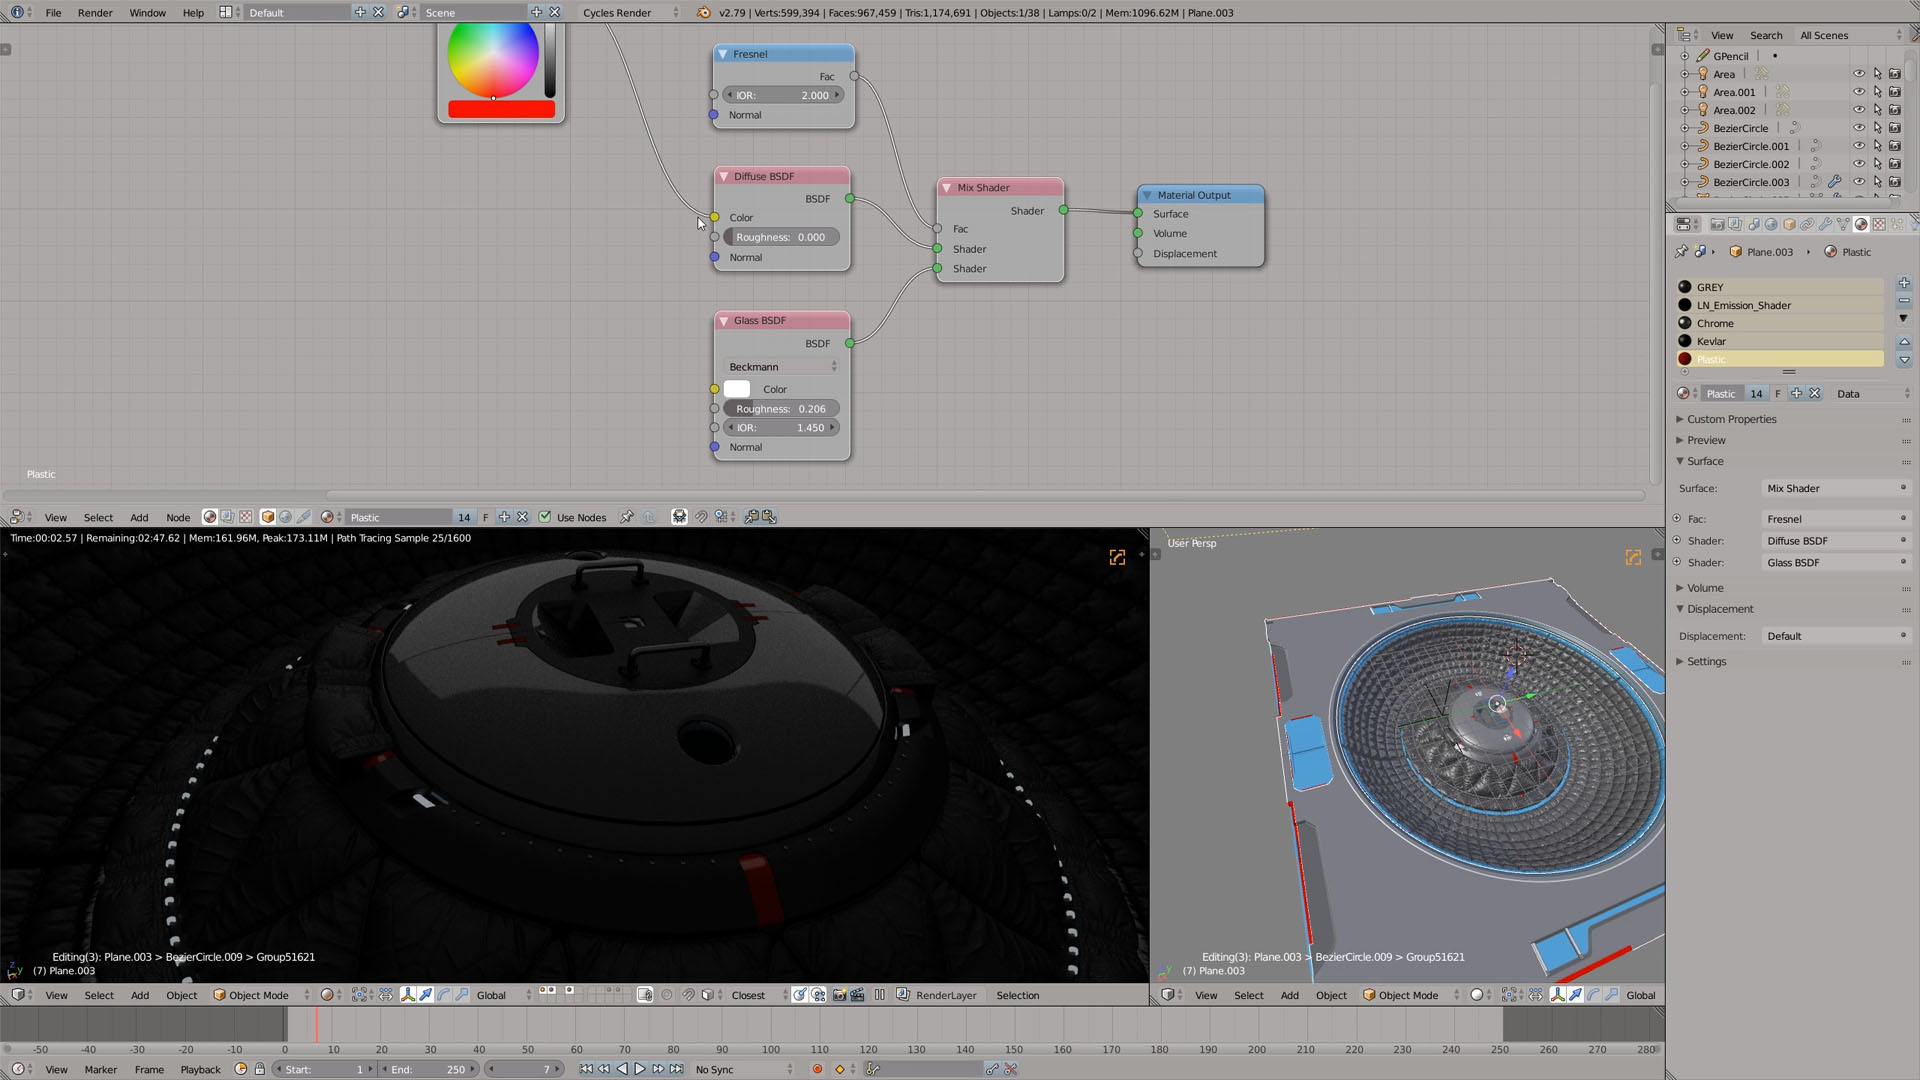This screenshot has width=1920, height=1080.
Task: Expand the Preview panel
Action: pos(1706,440)
